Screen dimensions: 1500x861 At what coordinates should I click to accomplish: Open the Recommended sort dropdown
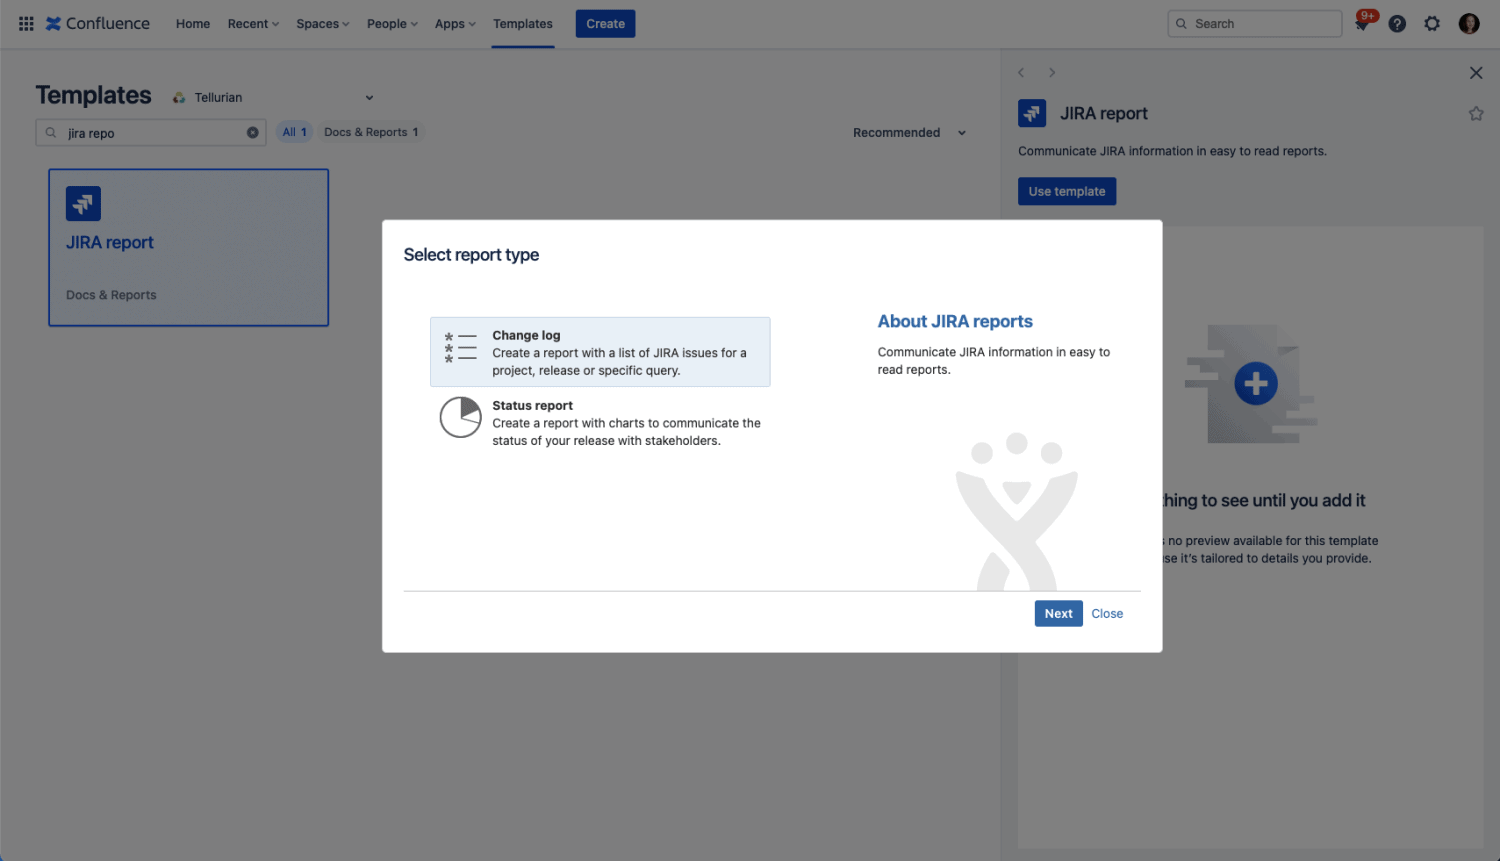pos(909,133)
